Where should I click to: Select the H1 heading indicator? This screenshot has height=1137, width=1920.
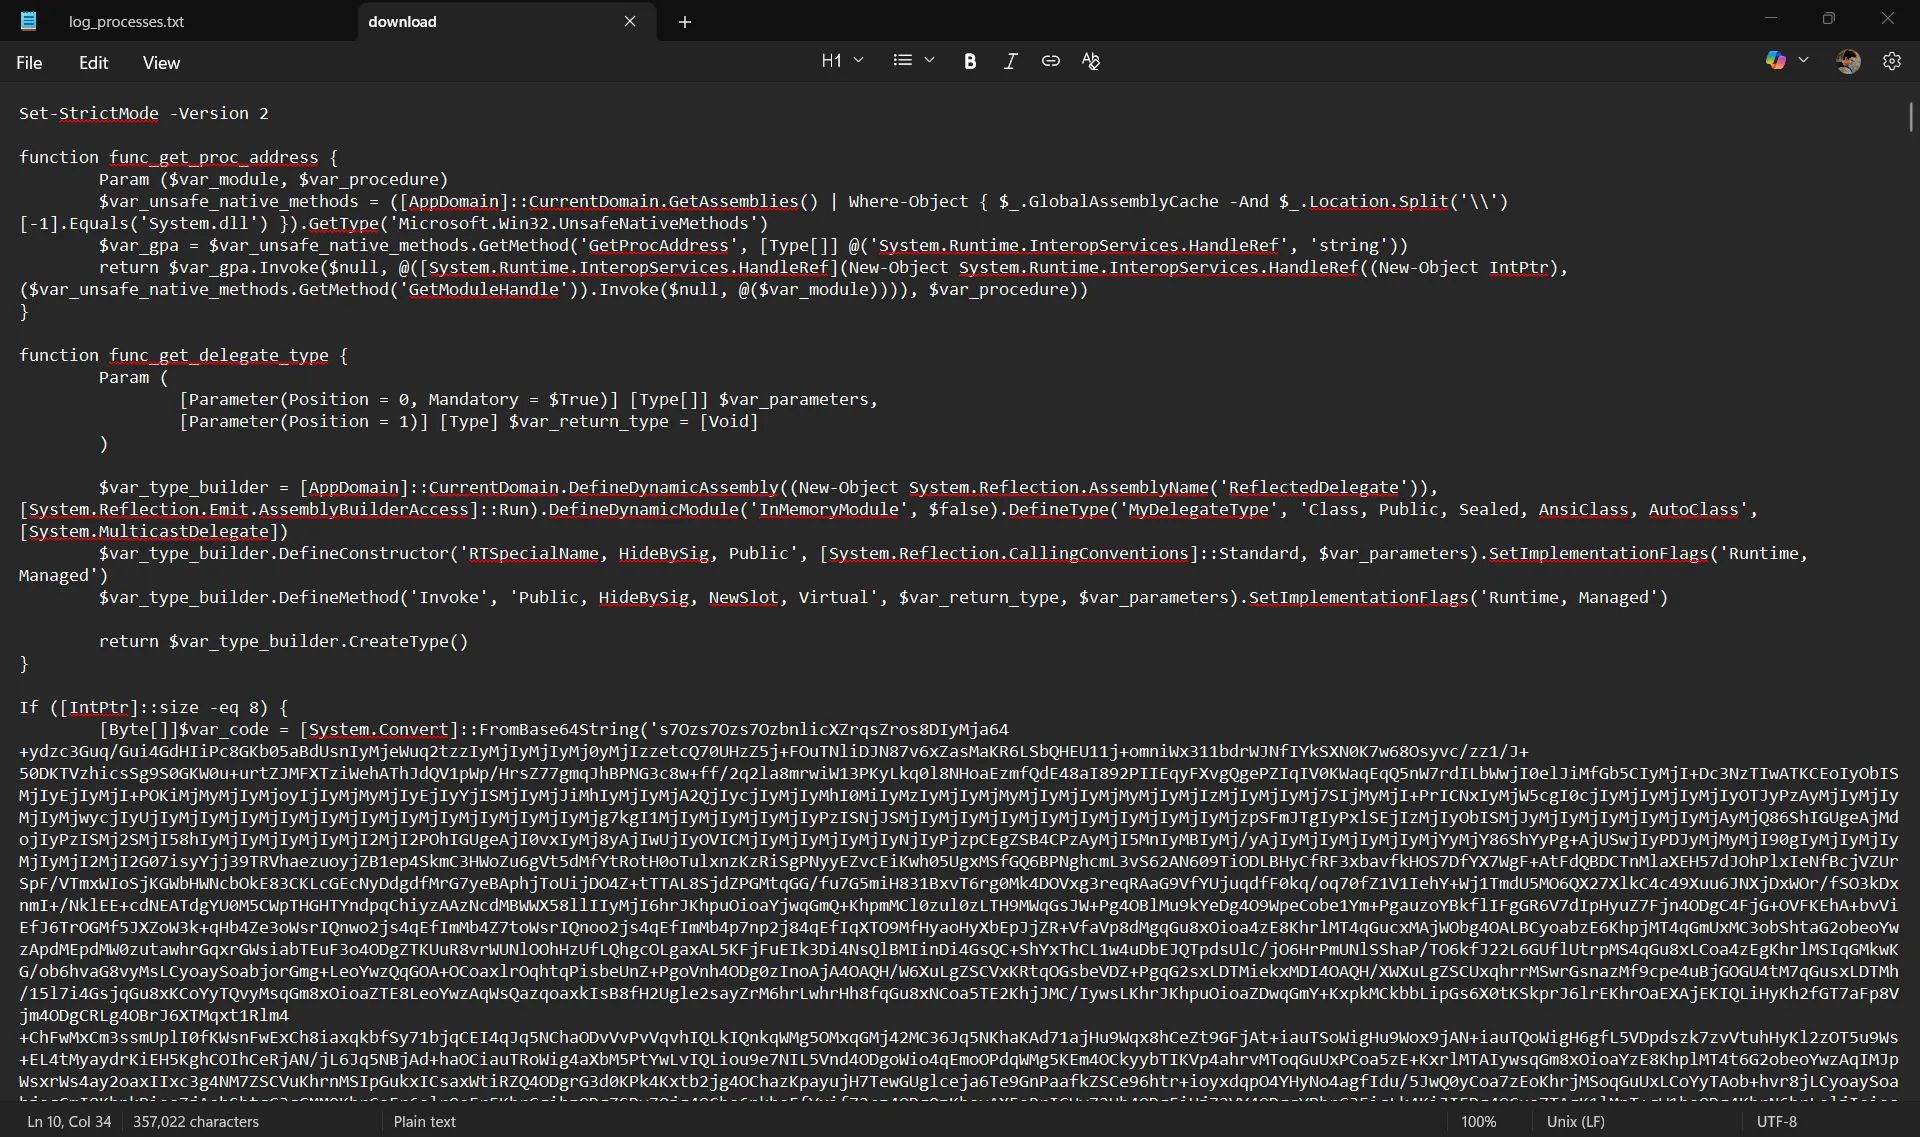(x=832, y=60)
